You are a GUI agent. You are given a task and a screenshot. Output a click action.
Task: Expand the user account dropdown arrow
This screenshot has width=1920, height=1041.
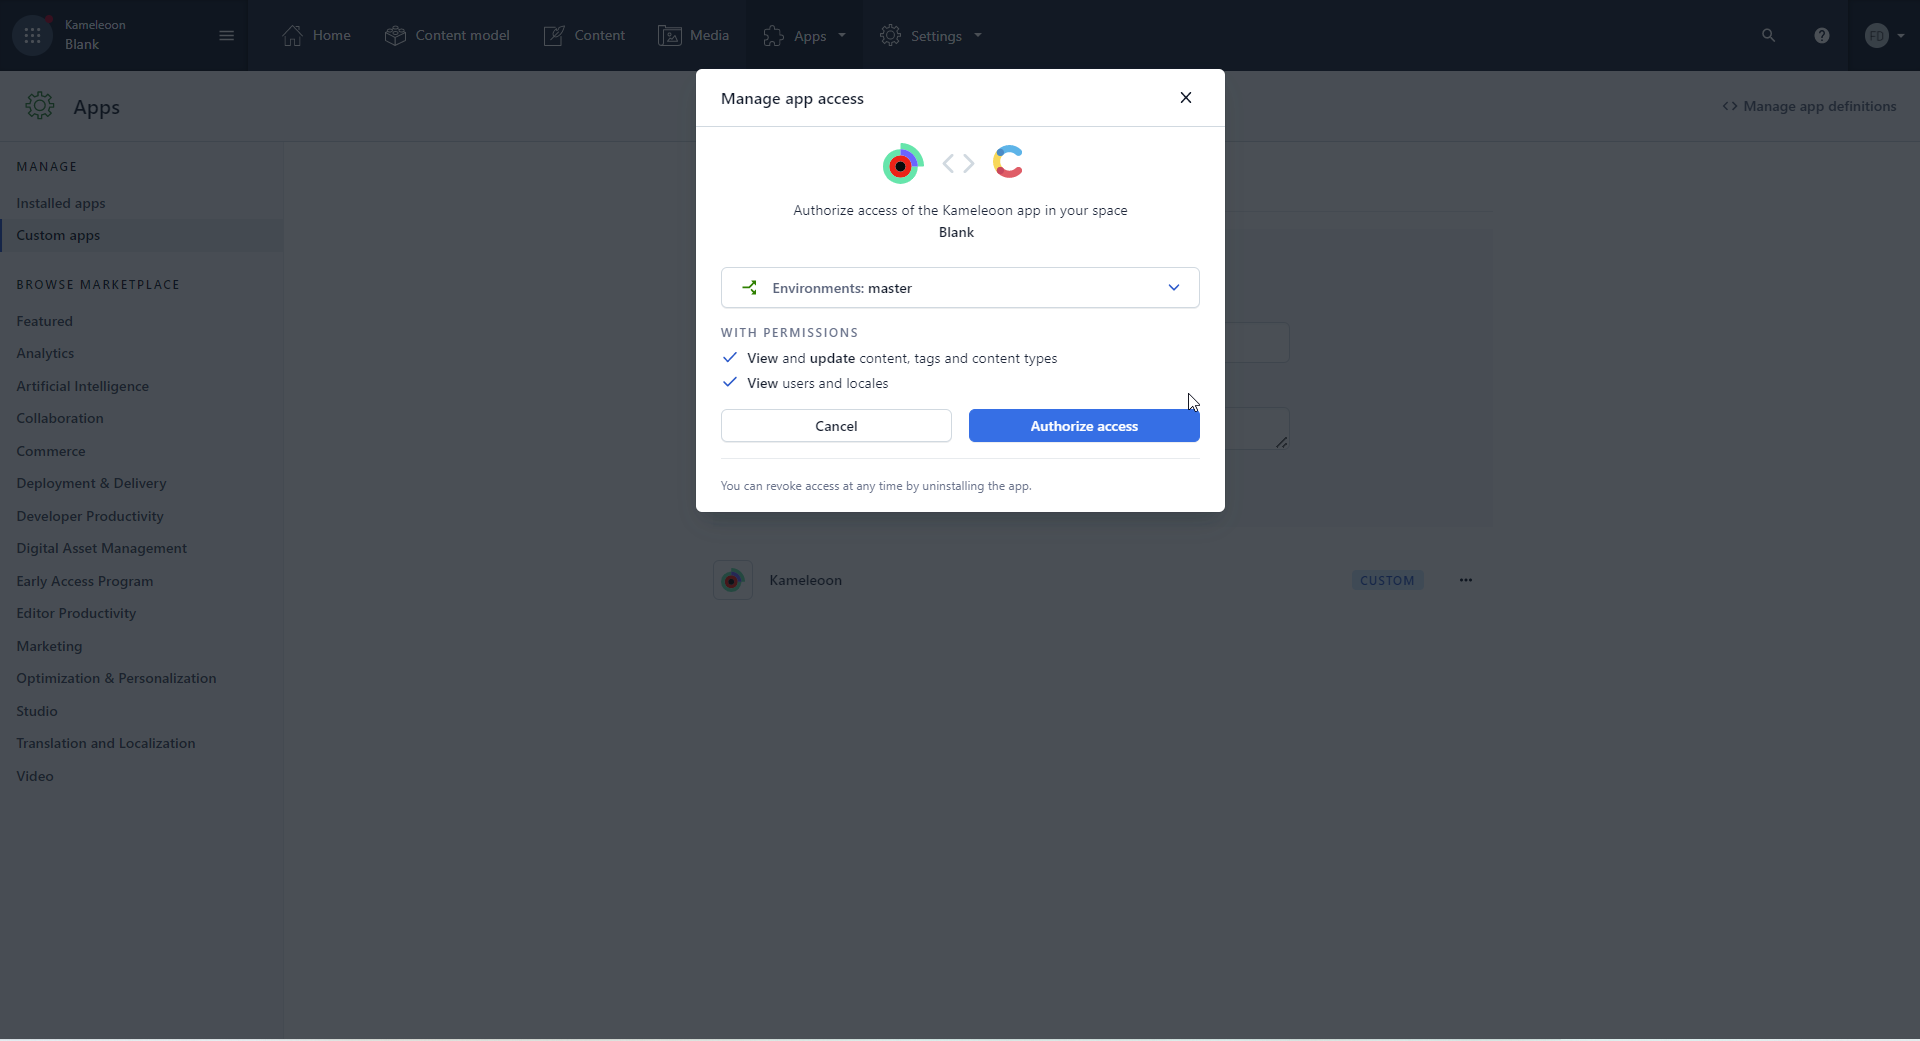pos(1901,35)
